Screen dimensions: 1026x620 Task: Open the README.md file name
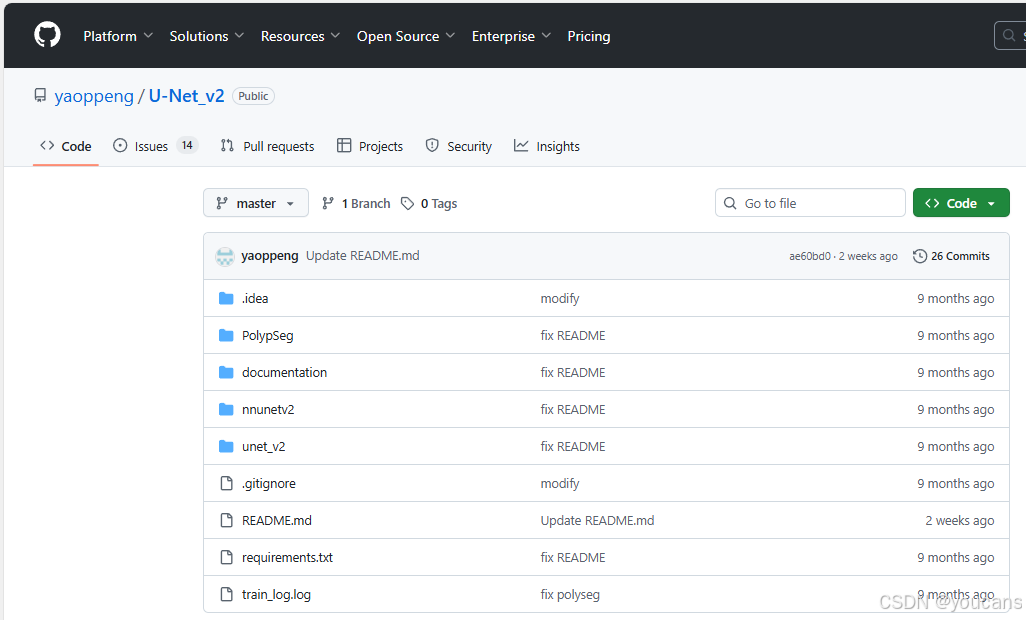pos(277,521)
